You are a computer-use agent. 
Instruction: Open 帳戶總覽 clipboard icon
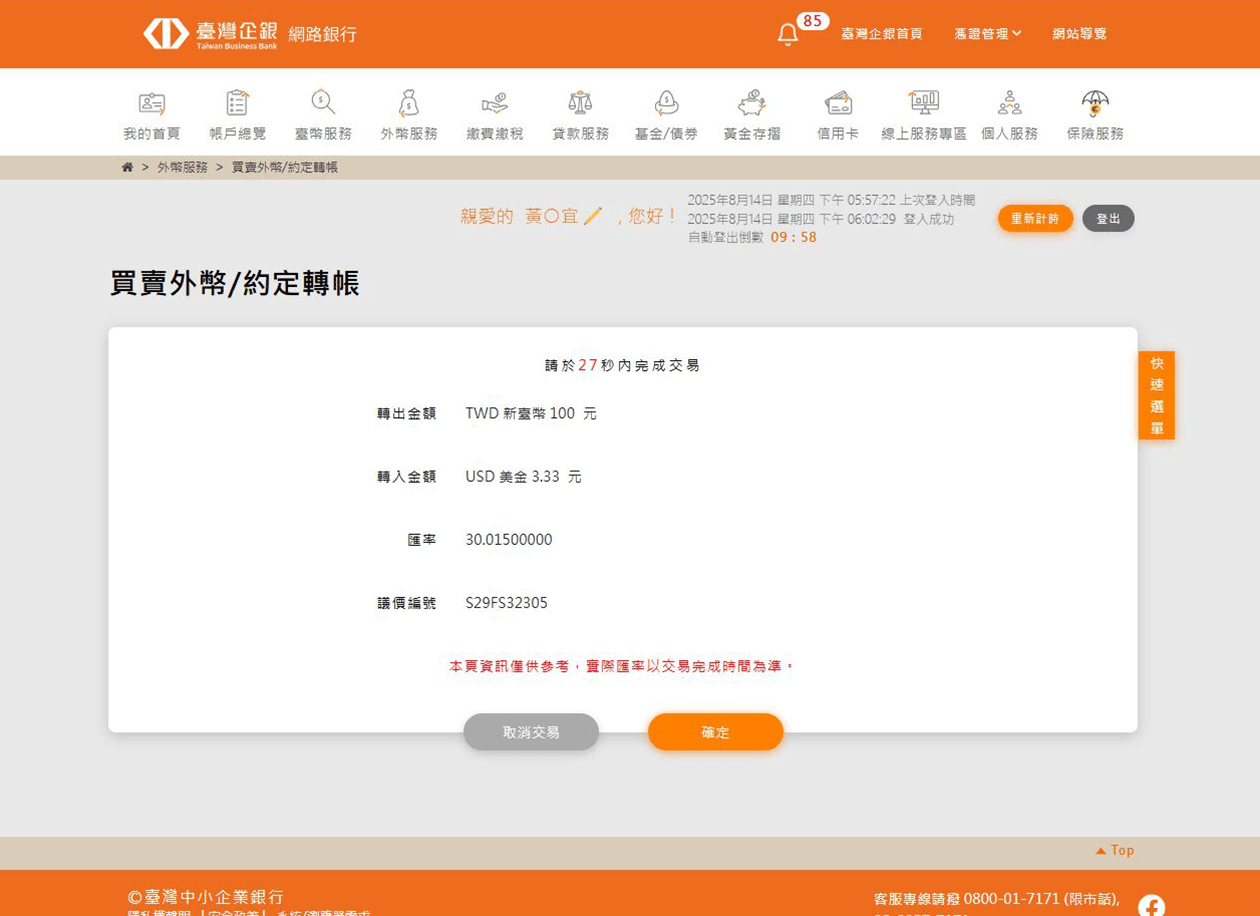237,103
